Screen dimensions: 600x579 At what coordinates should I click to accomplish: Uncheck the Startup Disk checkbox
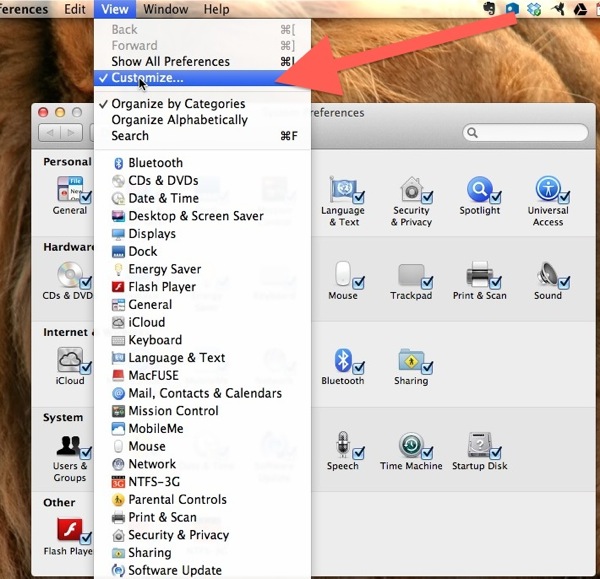(x=496, y=453)
